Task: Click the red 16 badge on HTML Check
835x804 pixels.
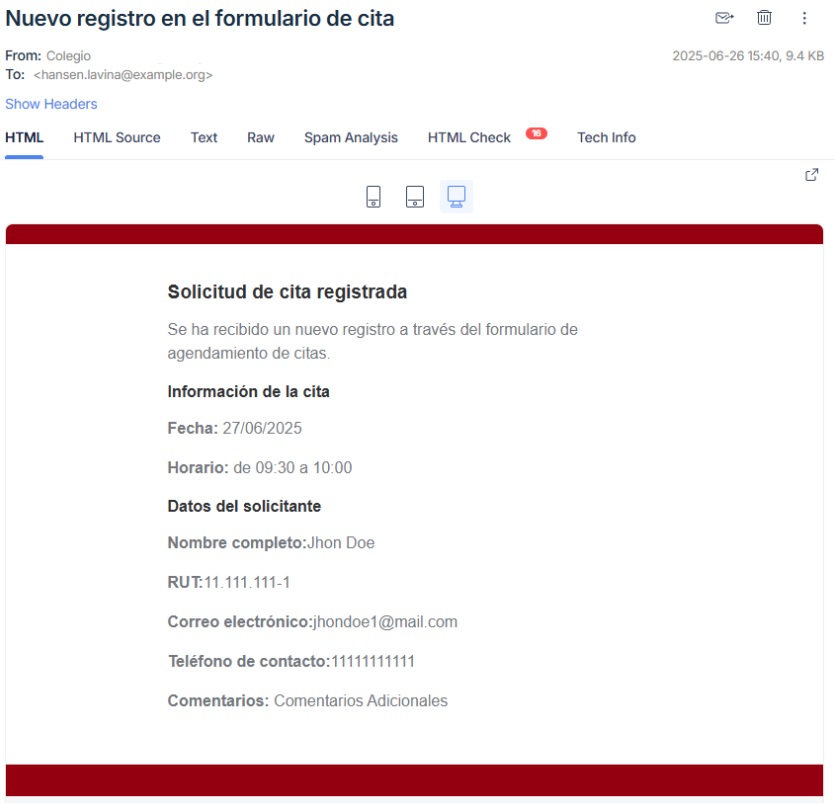Action: (536, 134)
